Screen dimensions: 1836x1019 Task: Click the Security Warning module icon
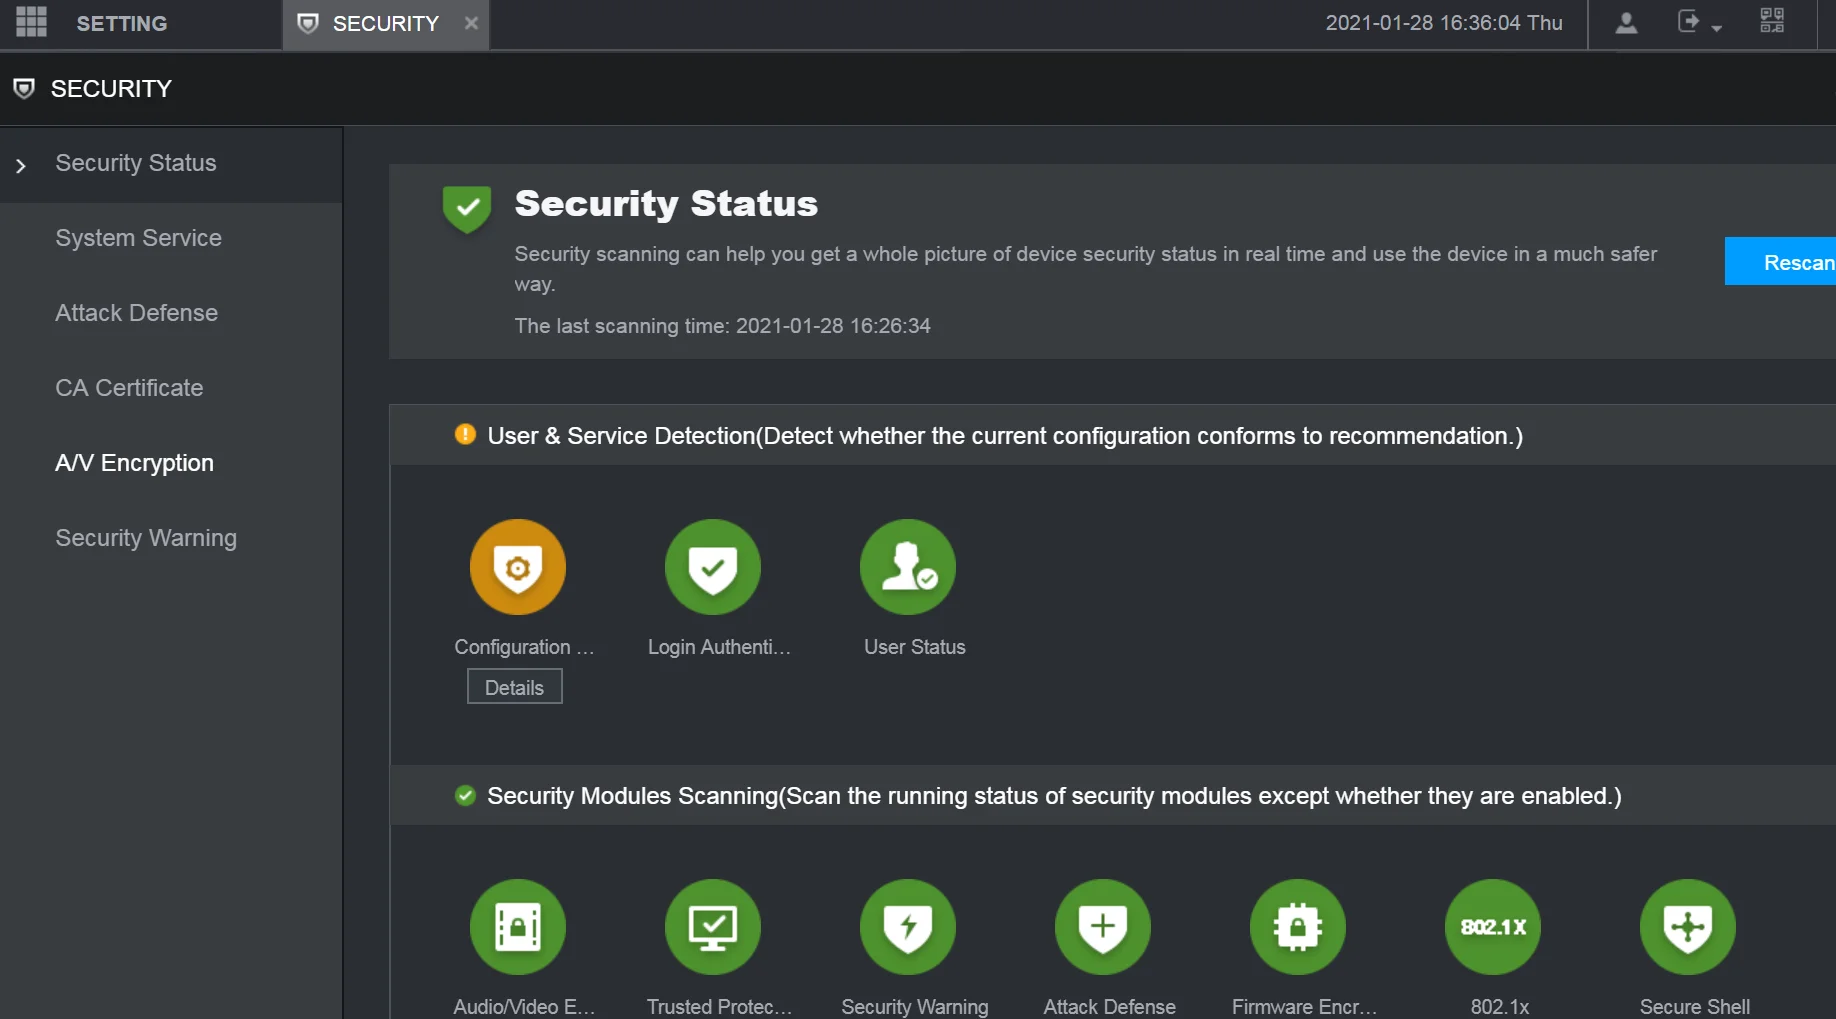click(908, 927)
